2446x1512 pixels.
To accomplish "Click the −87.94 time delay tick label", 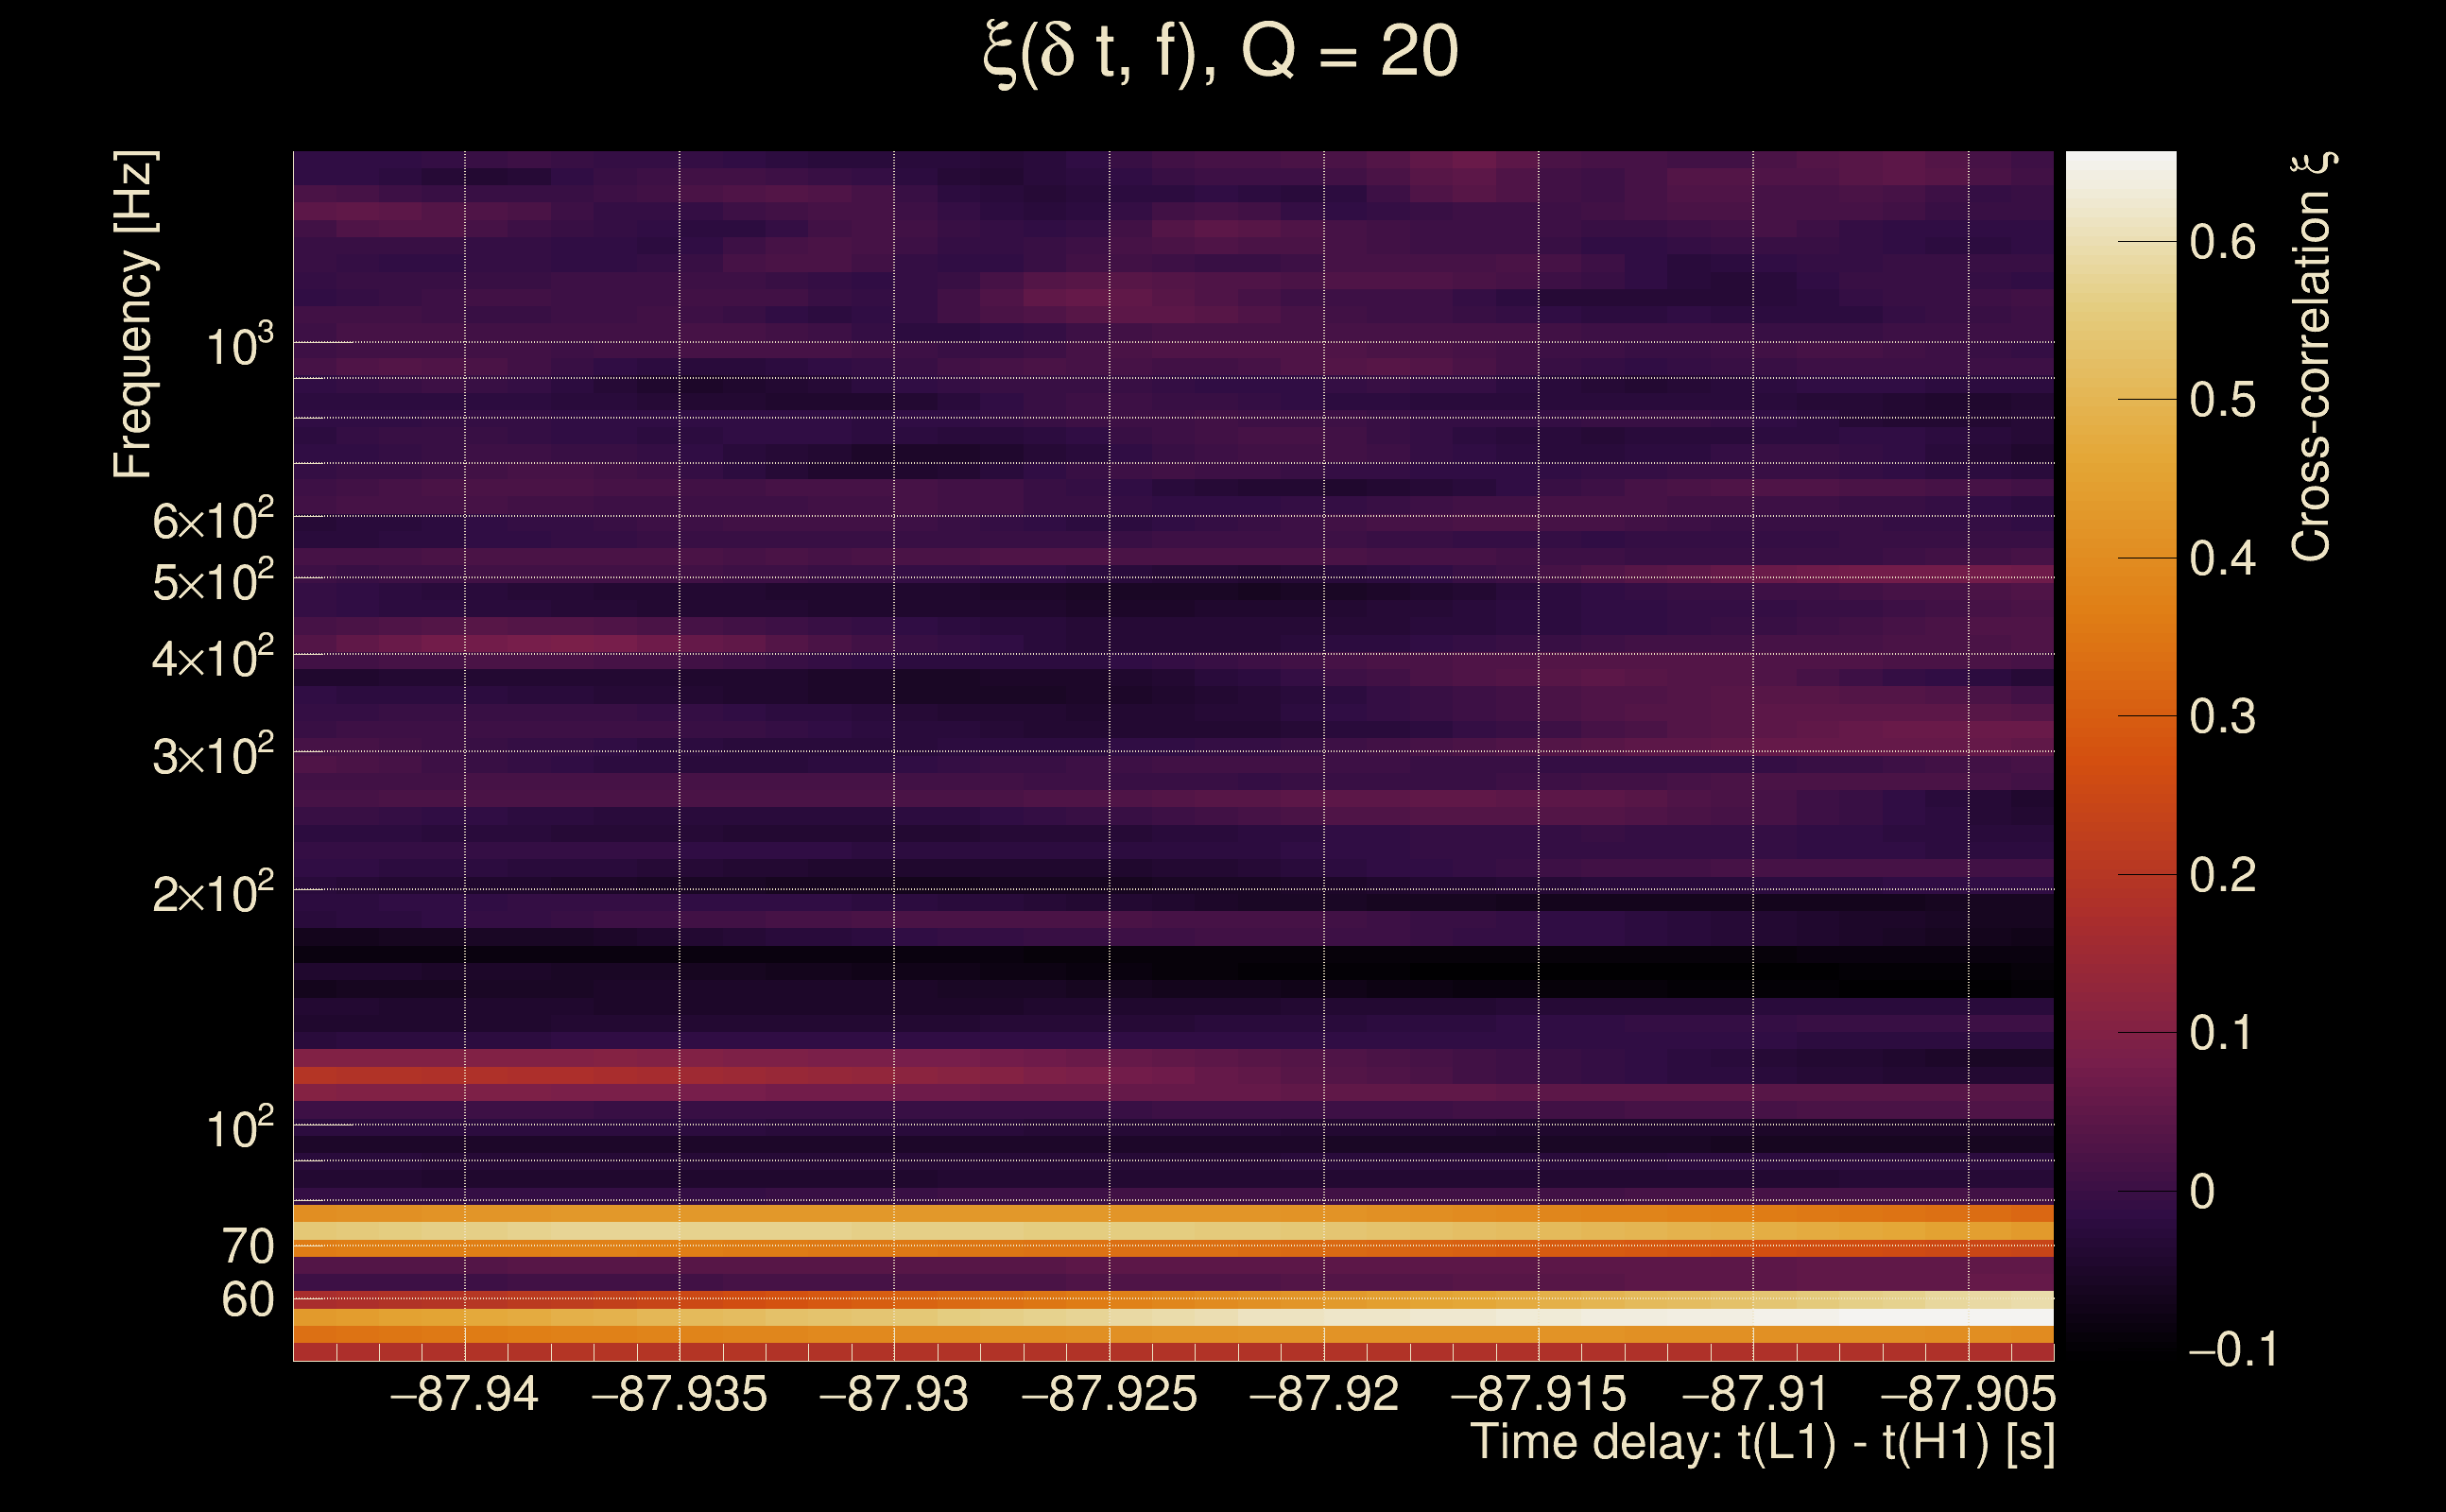I will [x=464, y=1394].
